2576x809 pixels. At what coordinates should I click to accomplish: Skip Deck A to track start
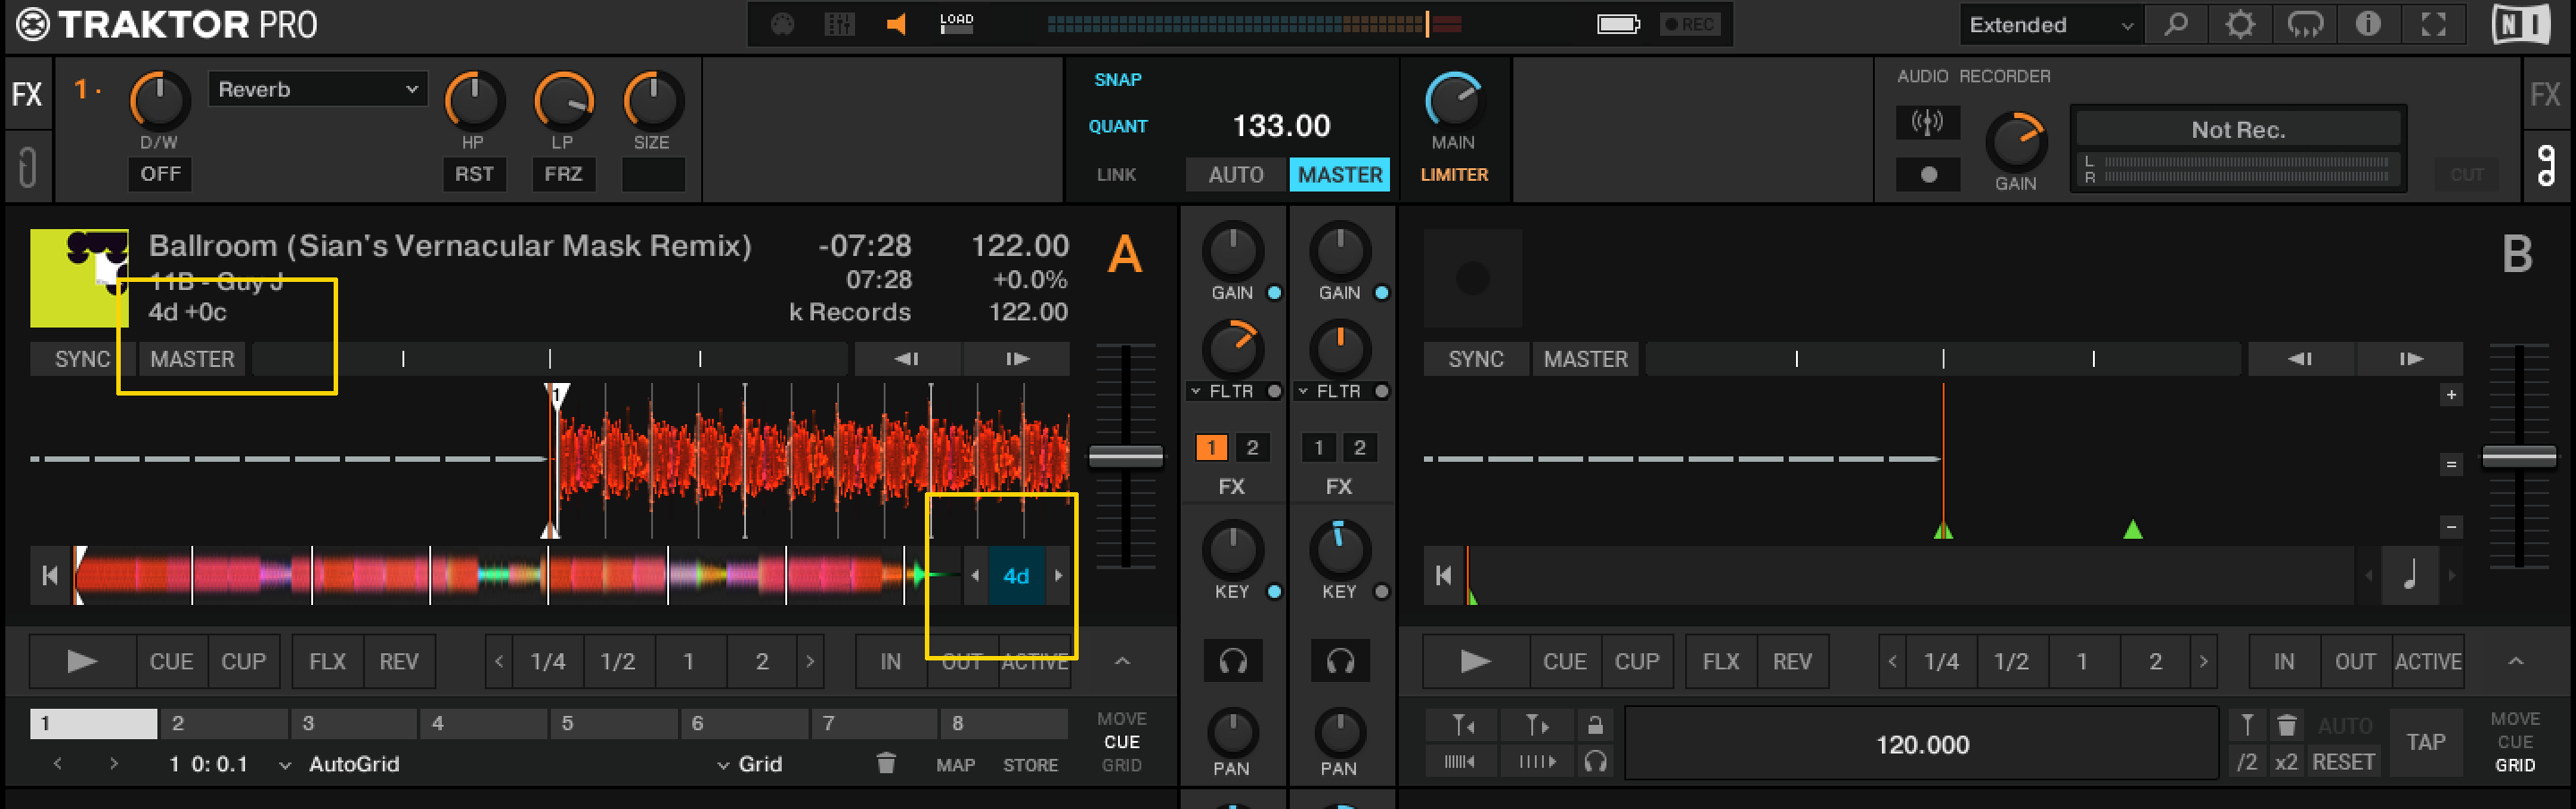coord(49,576)
